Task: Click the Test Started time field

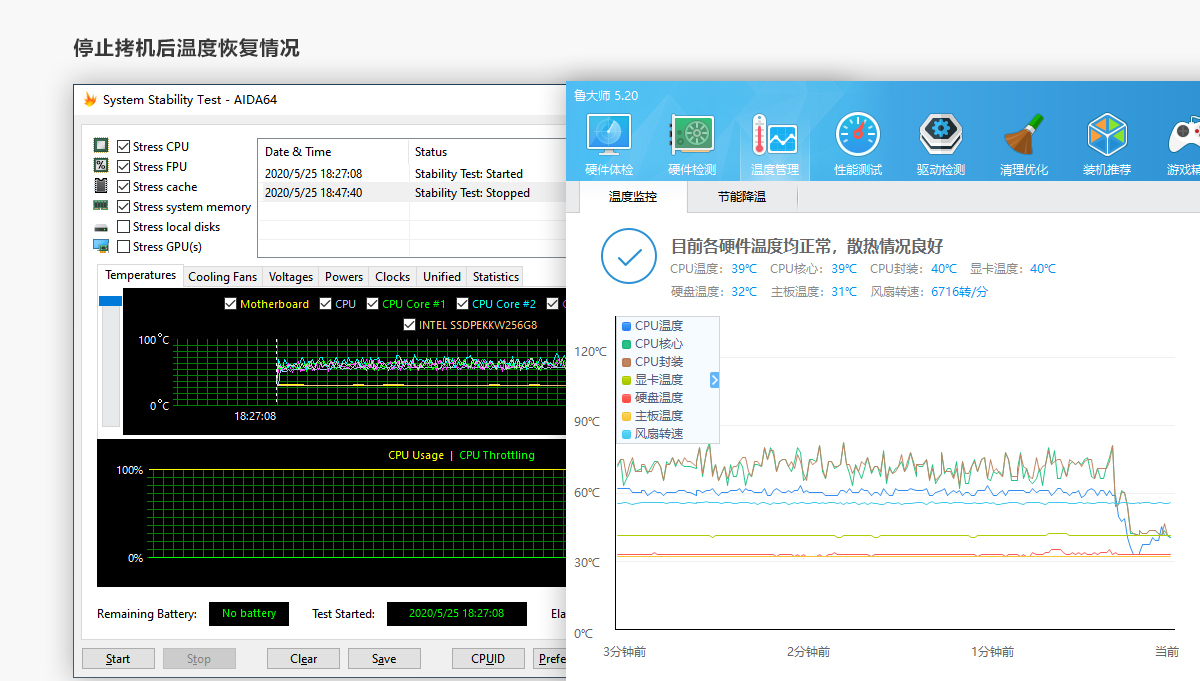Action: (x=456, y=613)
